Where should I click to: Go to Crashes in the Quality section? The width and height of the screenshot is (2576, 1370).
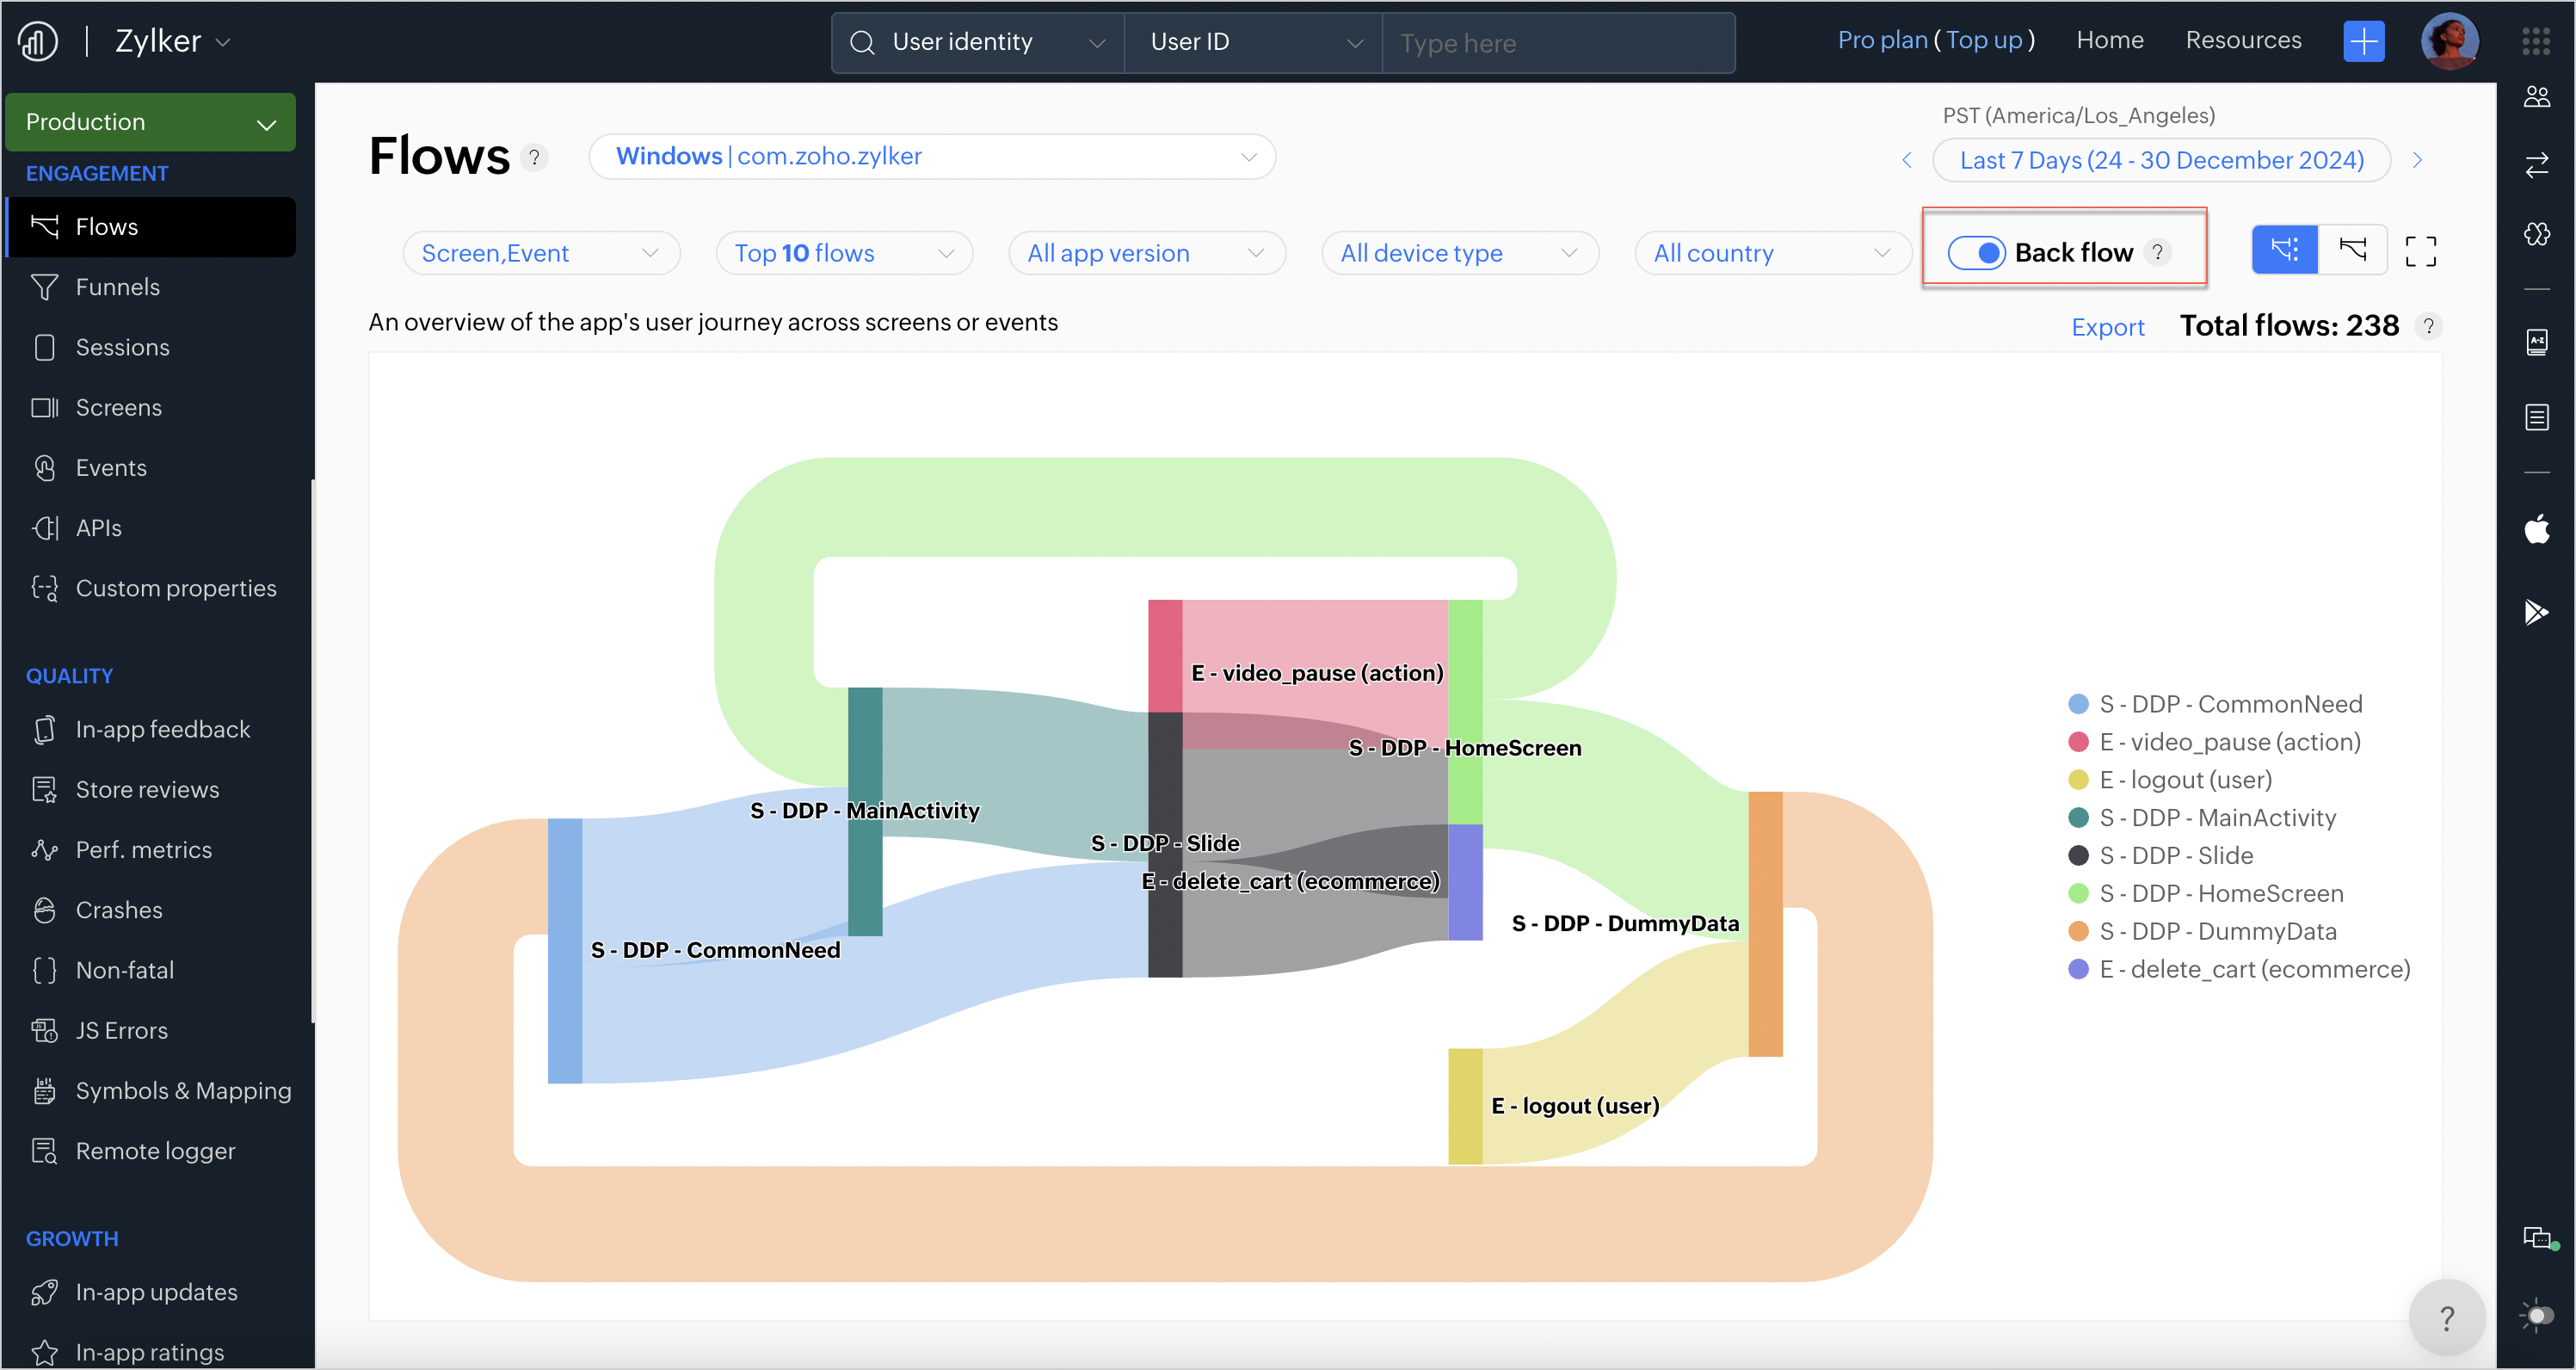pyautogui.click(x=118, y=910)
